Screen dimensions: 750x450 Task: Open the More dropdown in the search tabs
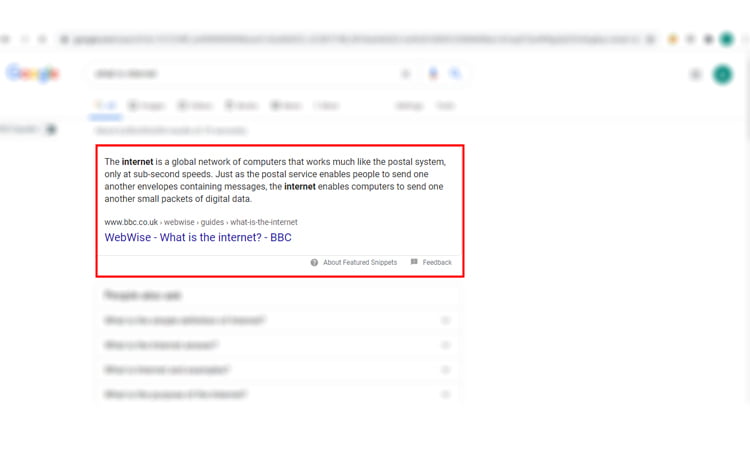[326, 105]
